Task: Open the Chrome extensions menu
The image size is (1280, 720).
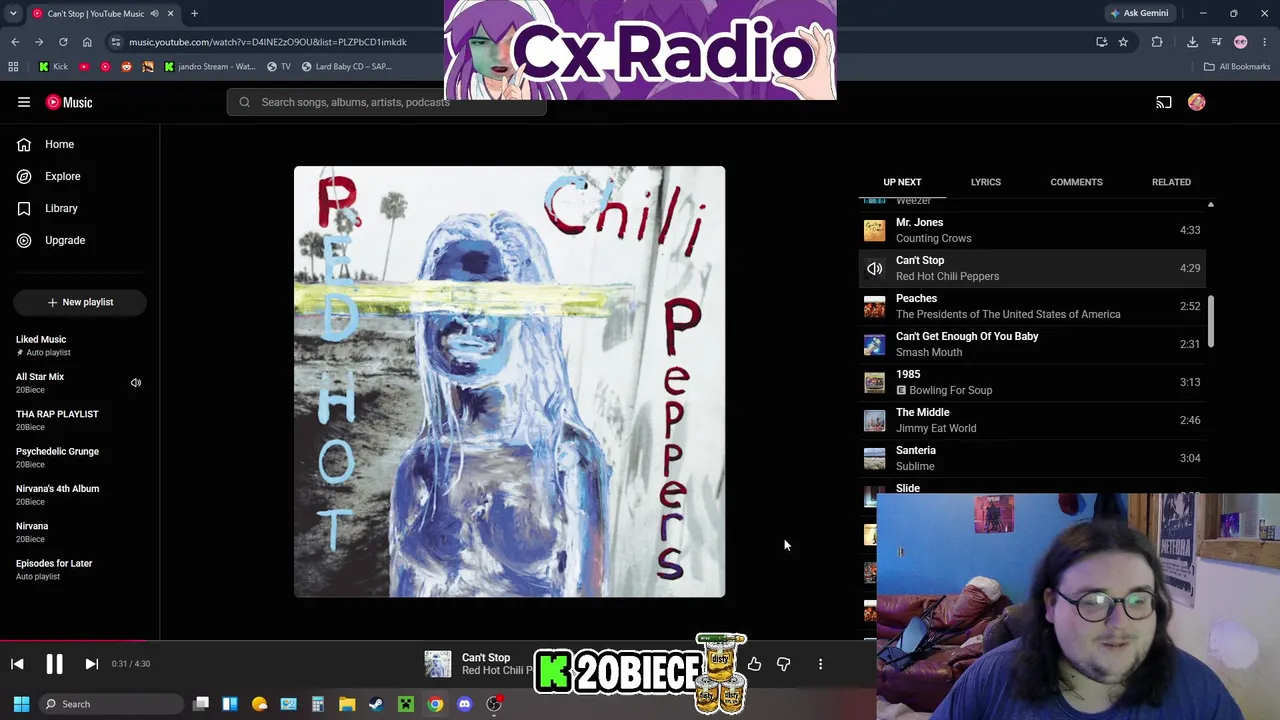Action: (x=1157, y=42)
